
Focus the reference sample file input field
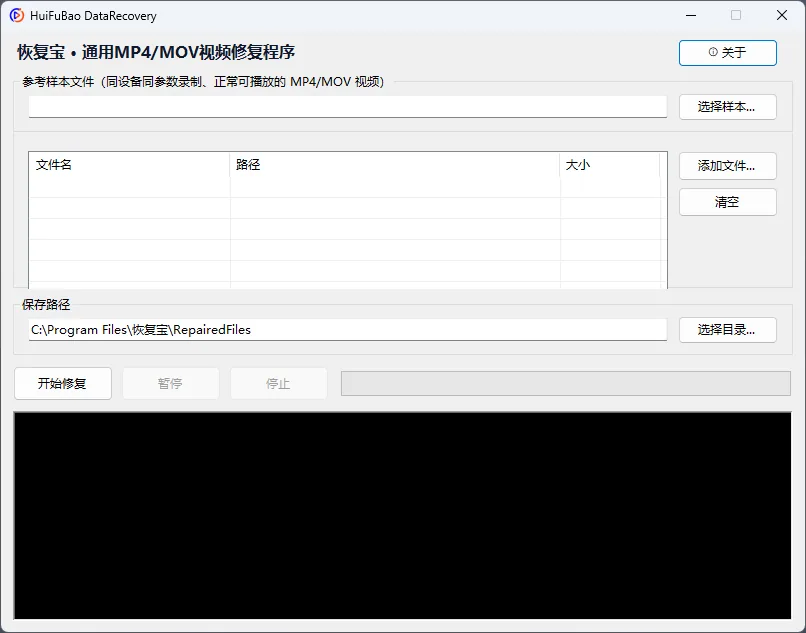347,106
